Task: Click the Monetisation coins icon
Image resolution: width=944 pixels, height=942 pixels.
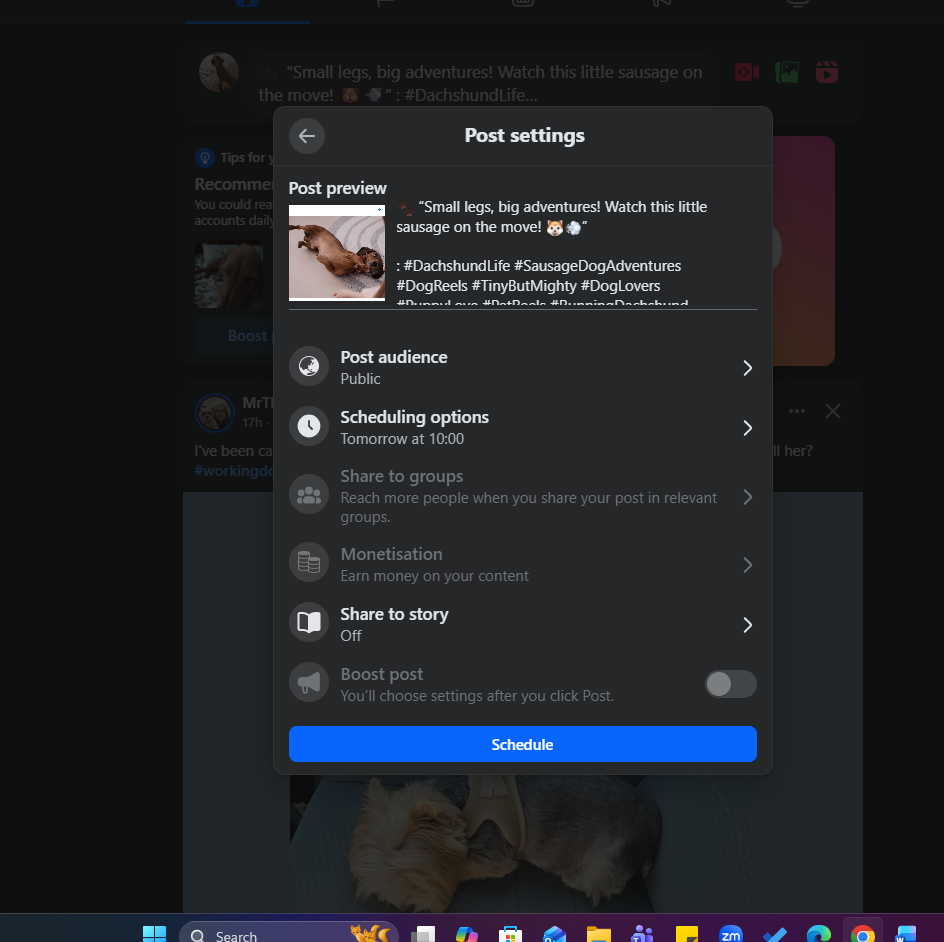Action: click(309, 563)
